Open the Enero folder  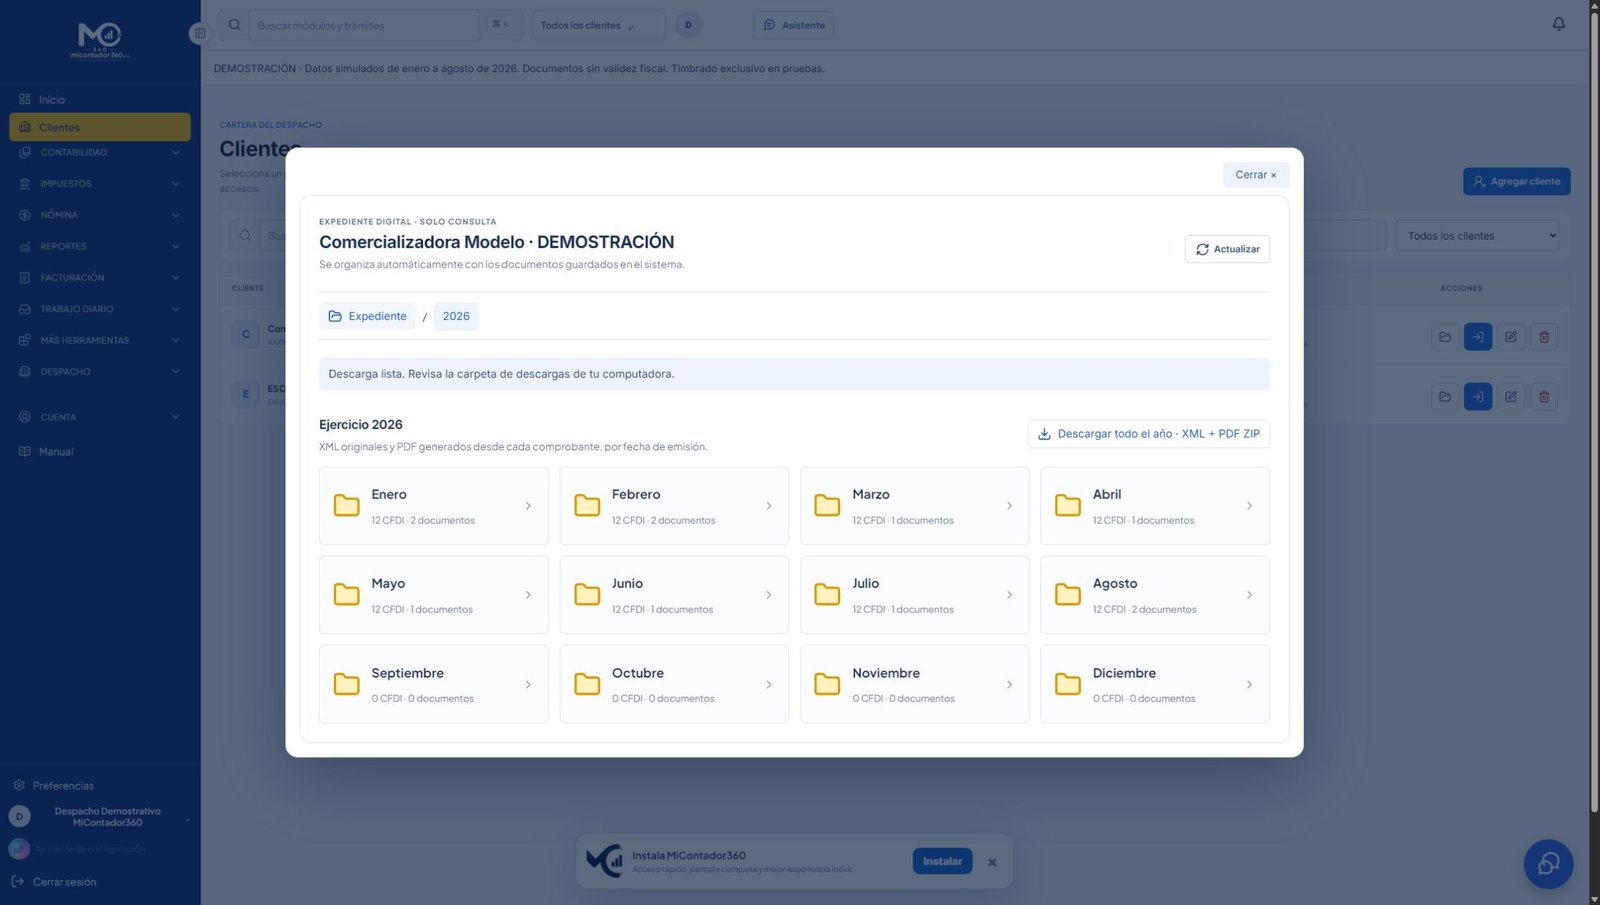[433, 506]
